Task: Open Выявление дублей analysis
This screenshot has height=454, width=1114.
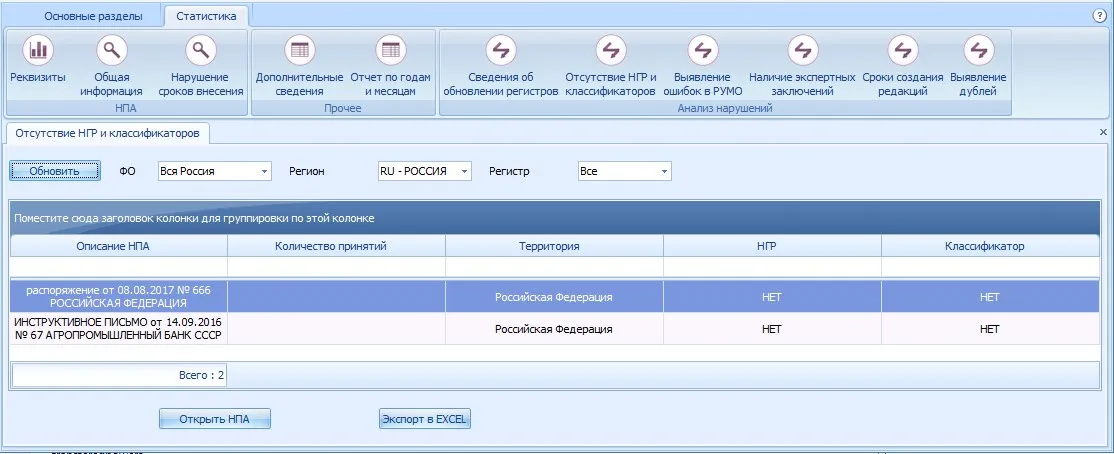Action: coord(978,66)
